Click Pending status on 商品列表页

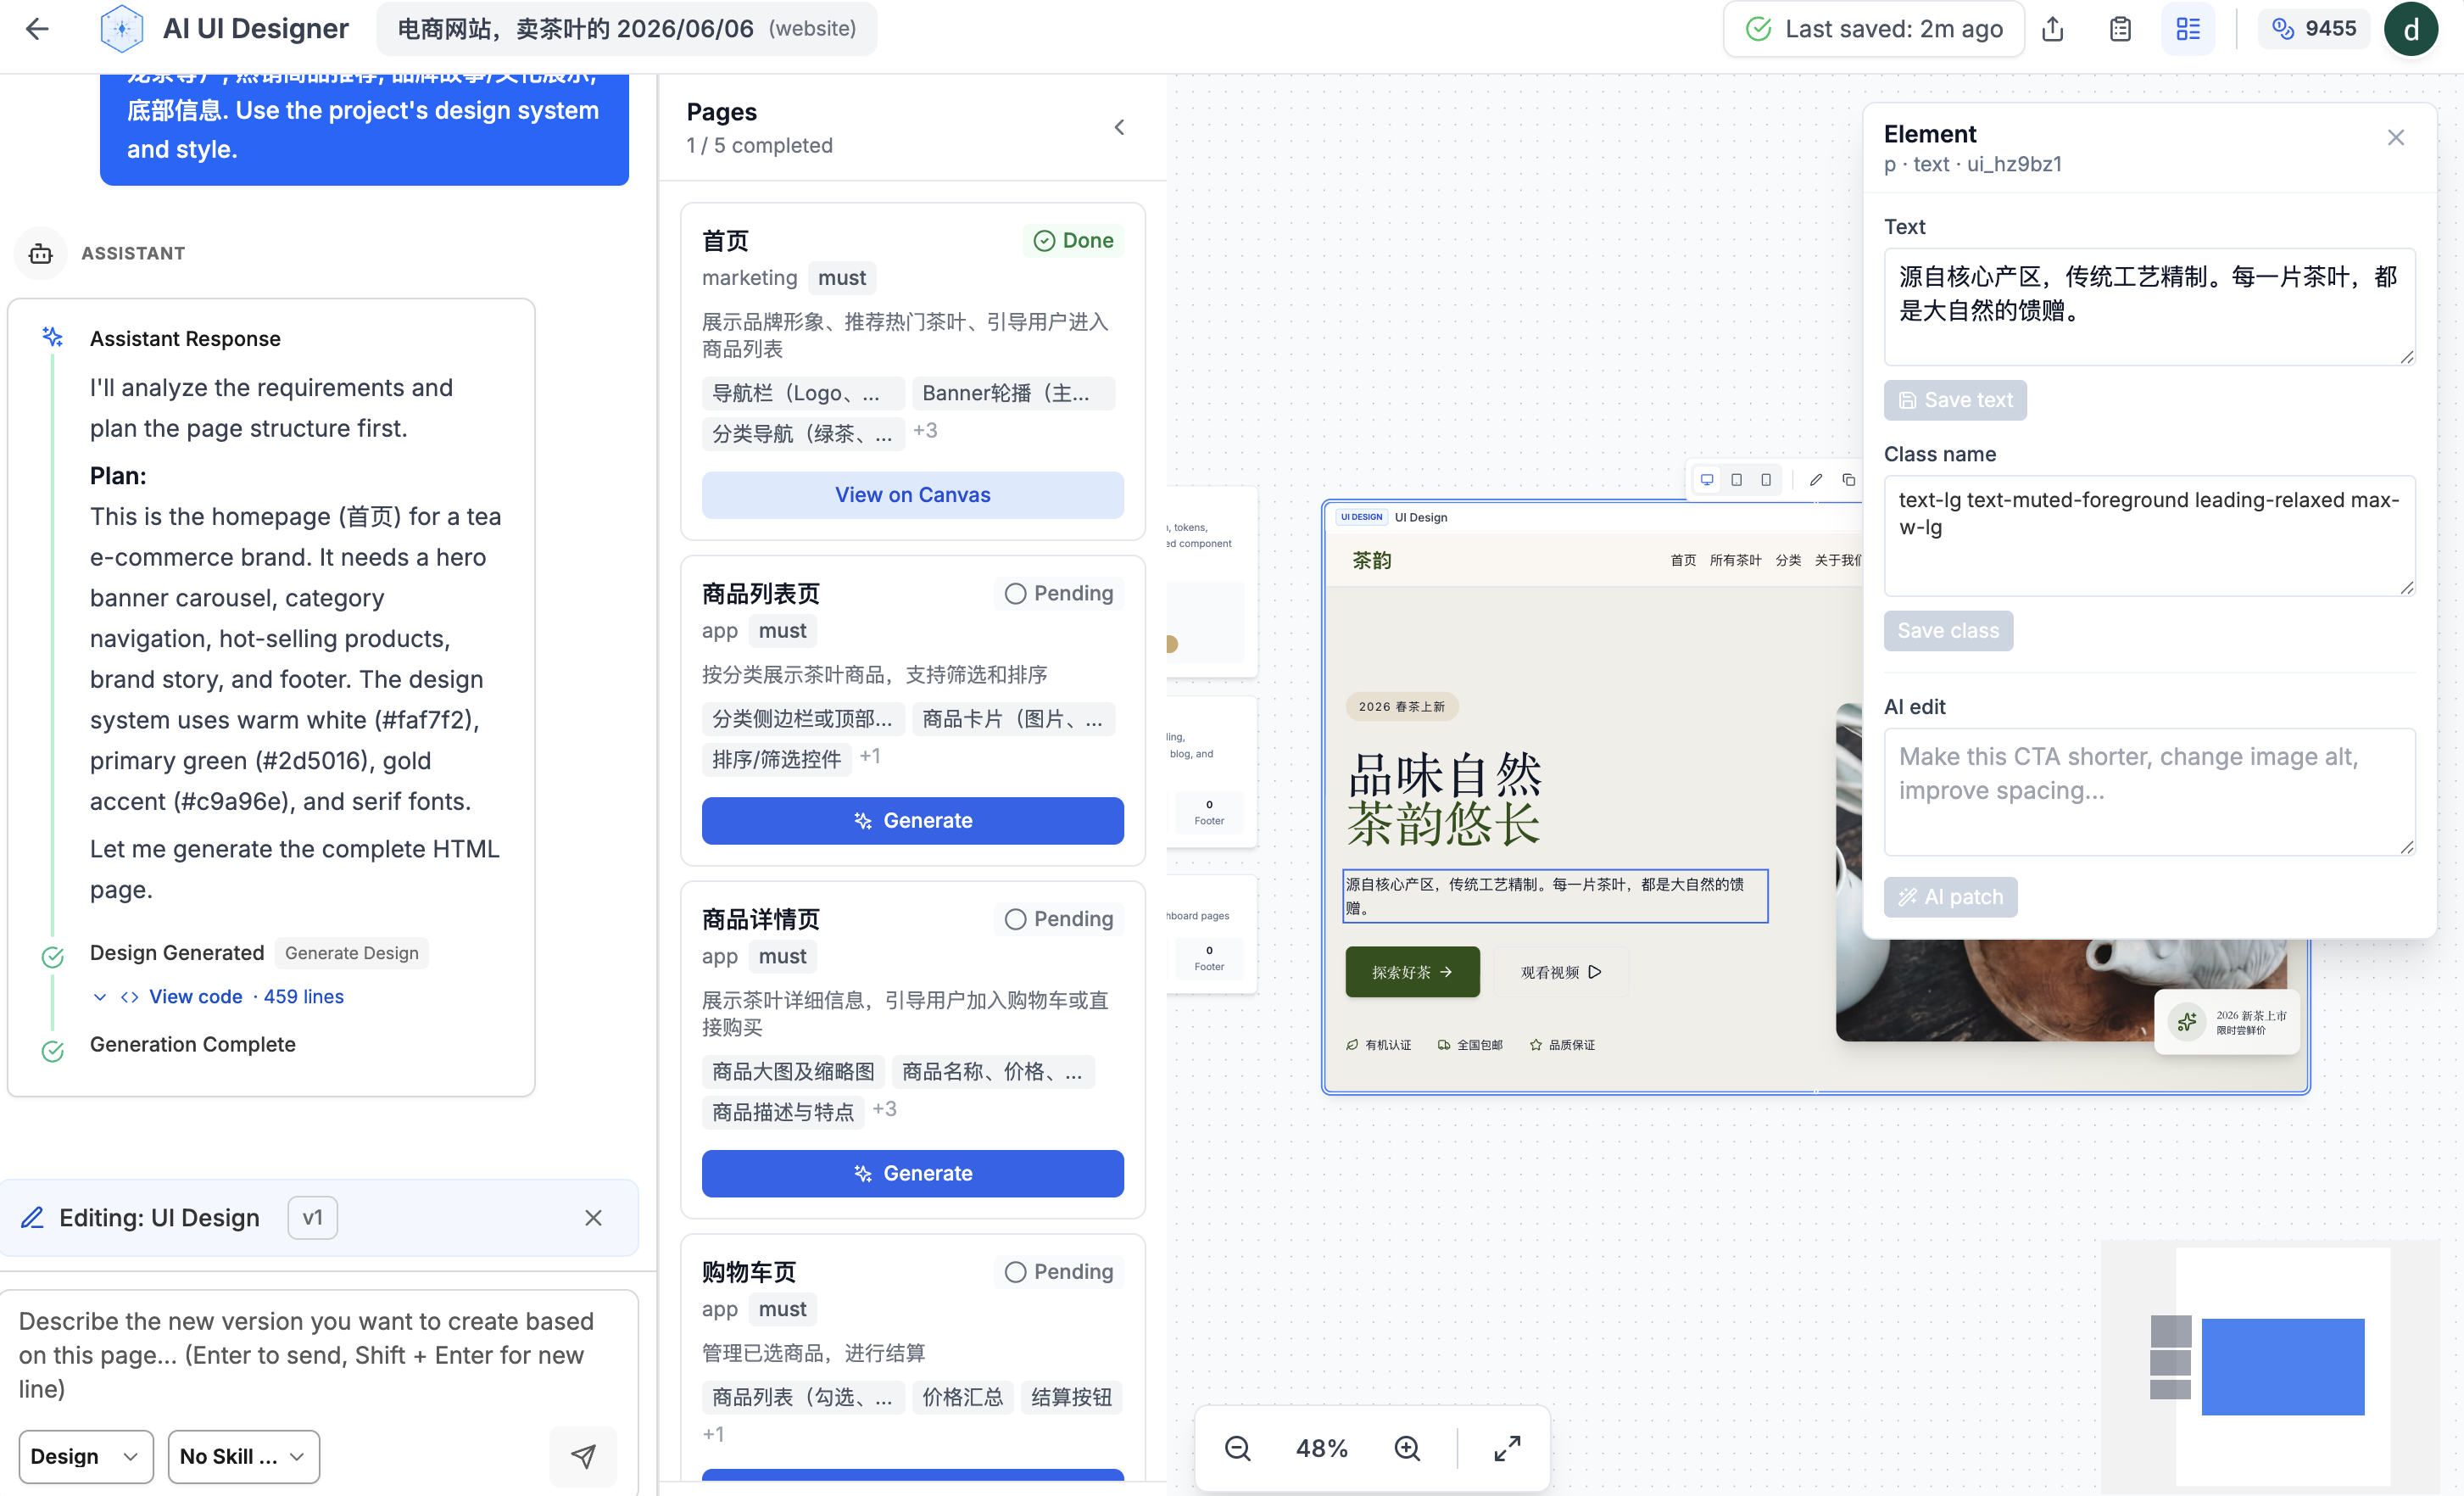click(x=1059, y=594)
